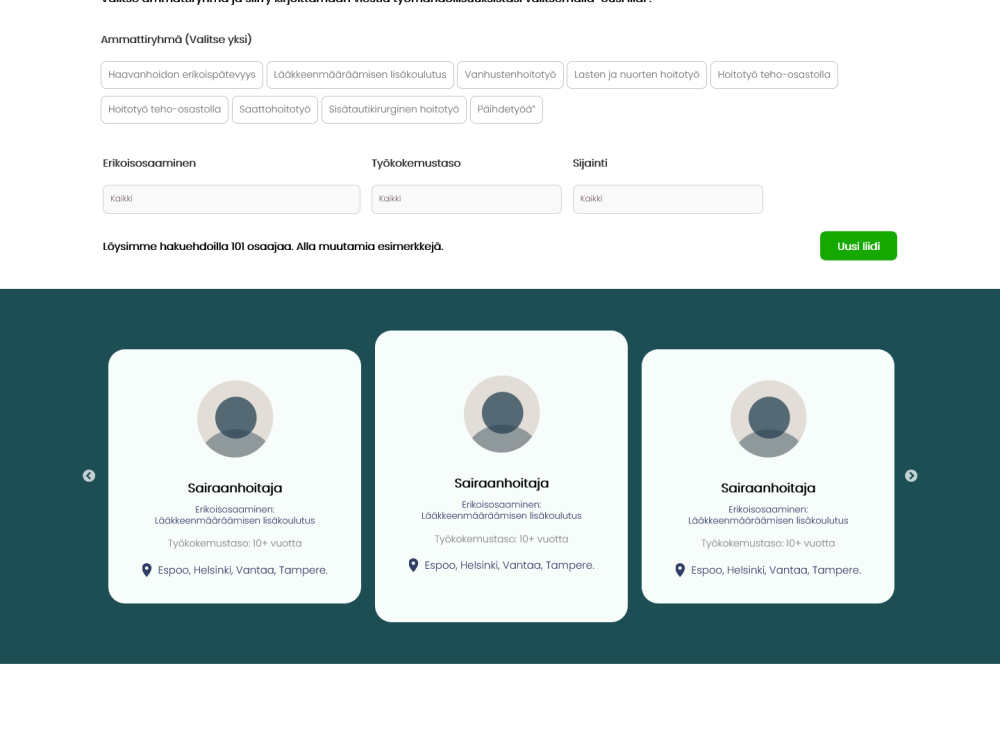The width and height of the screenshot is (1000, 750).
Task: Click the location pin on the right Sairaanhoitaja card
Action: pos(680,569)
